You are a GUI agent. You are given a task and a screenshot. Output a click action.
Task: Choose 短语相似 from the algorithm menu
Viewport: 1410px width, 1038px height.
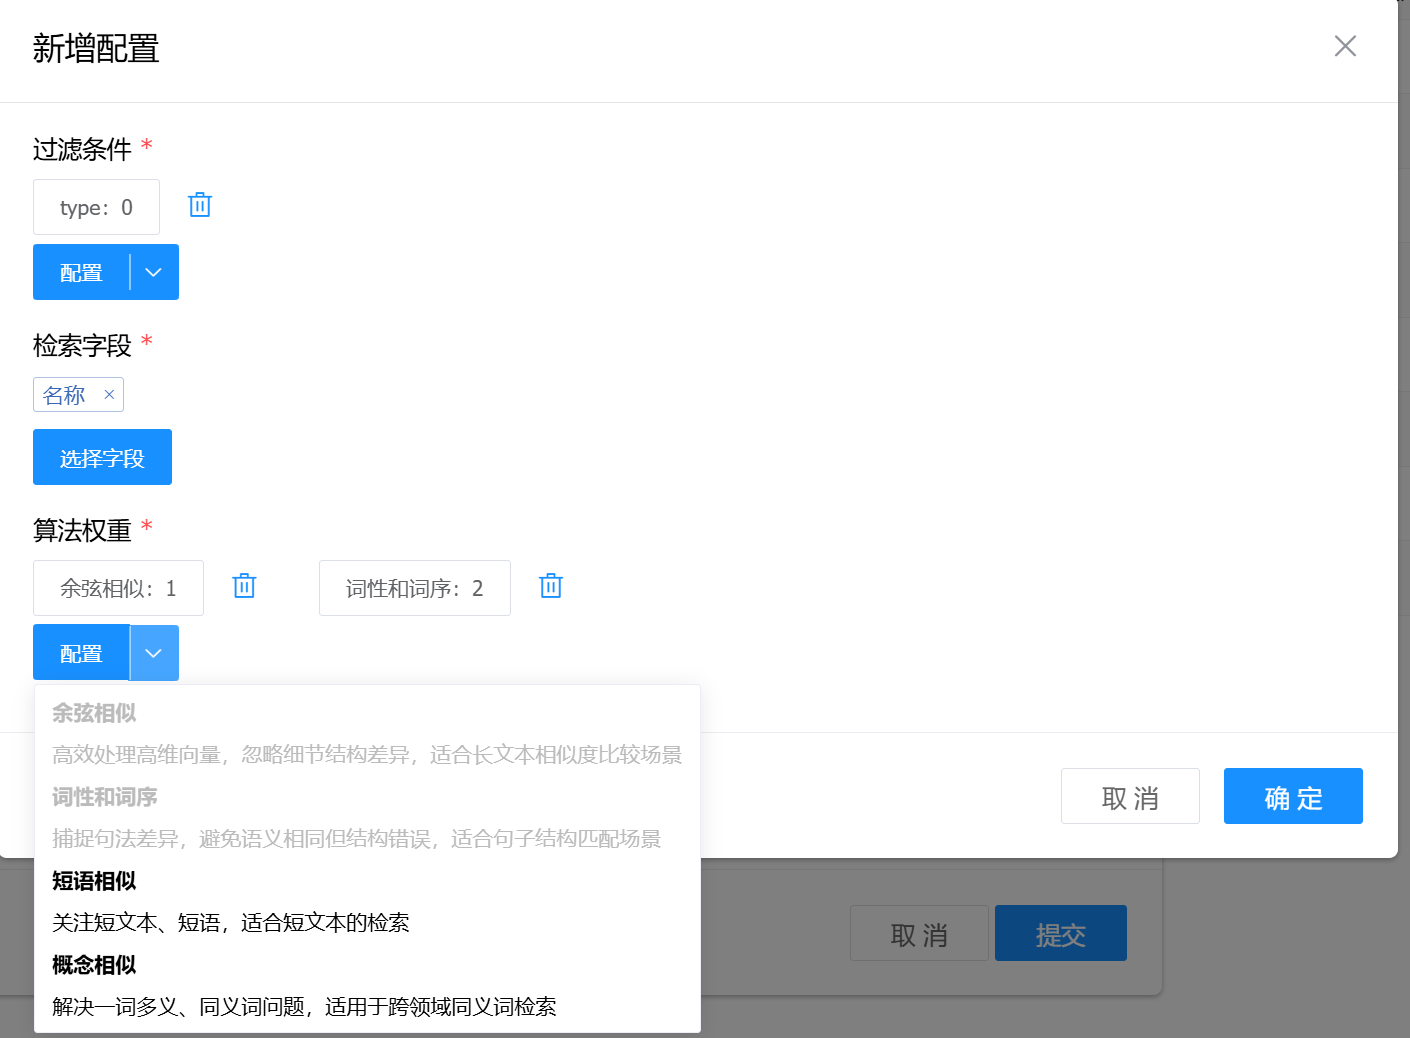(x=94, y=881)
